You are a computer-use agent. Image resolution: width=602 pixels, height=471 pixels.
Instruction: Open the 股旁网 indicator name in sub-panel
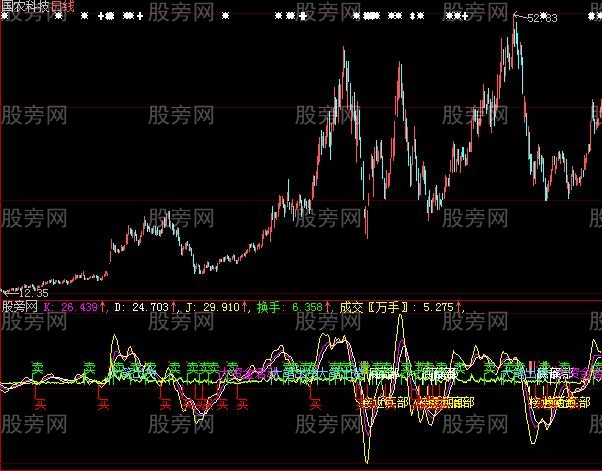20,307
